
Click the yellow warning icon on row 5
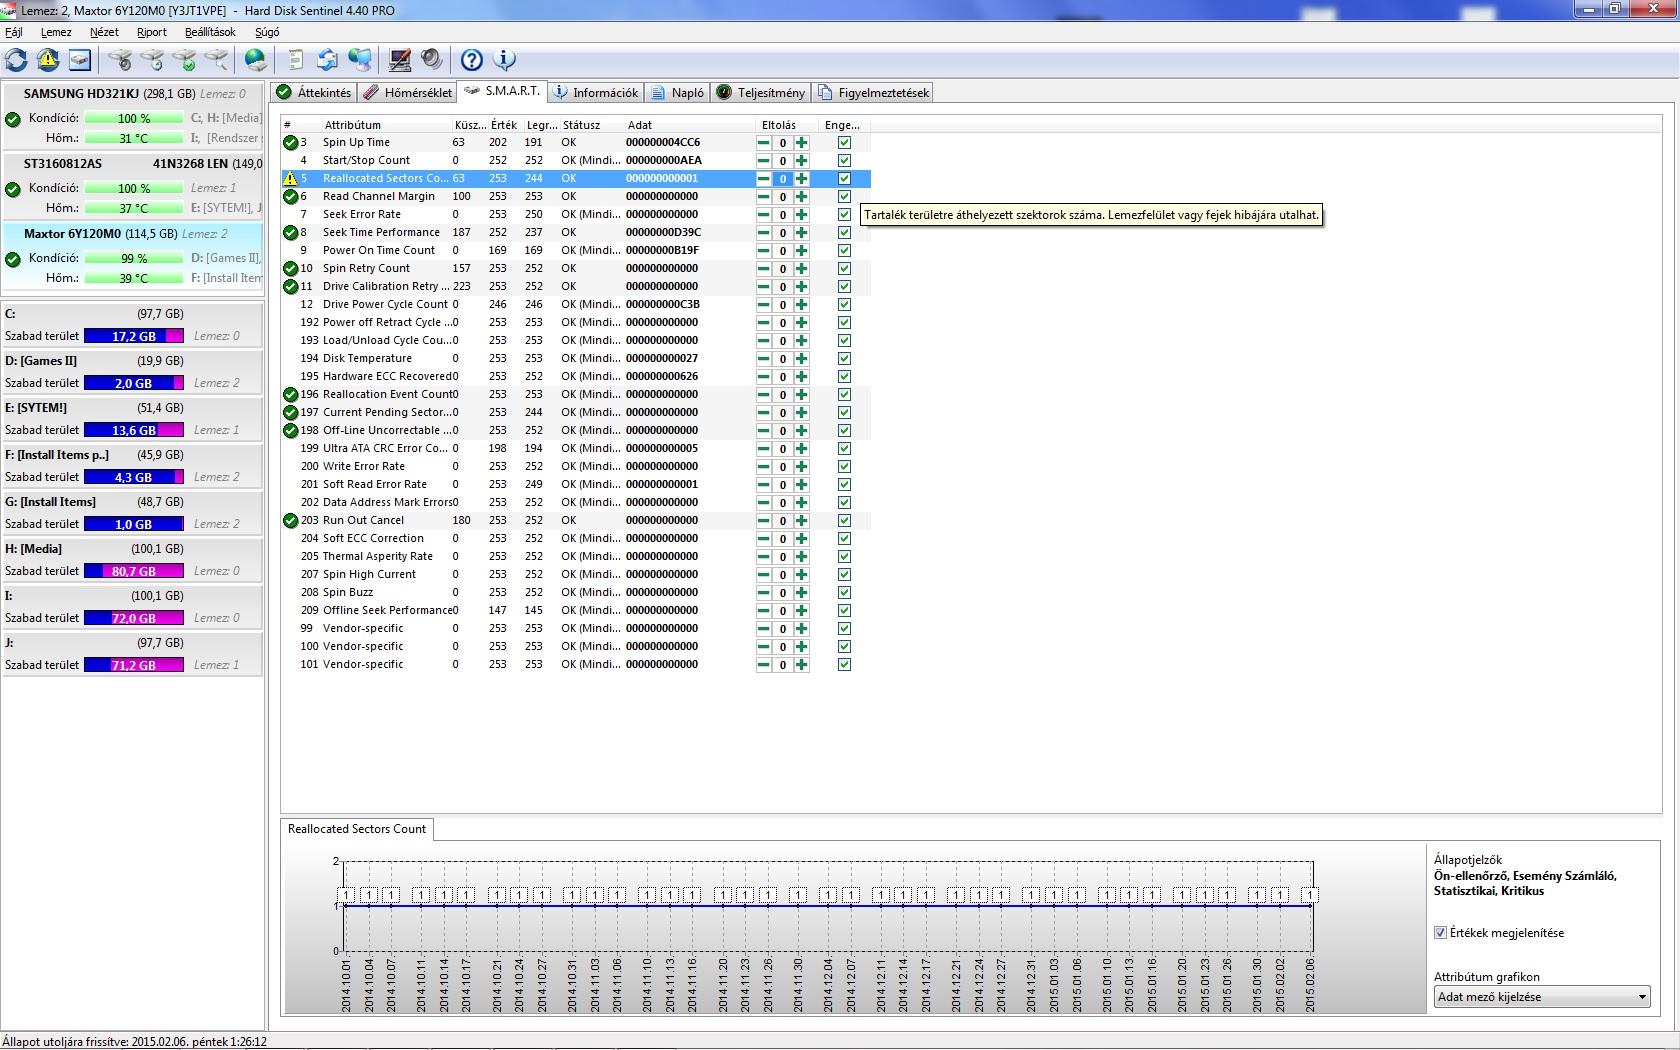click(290, 179)
